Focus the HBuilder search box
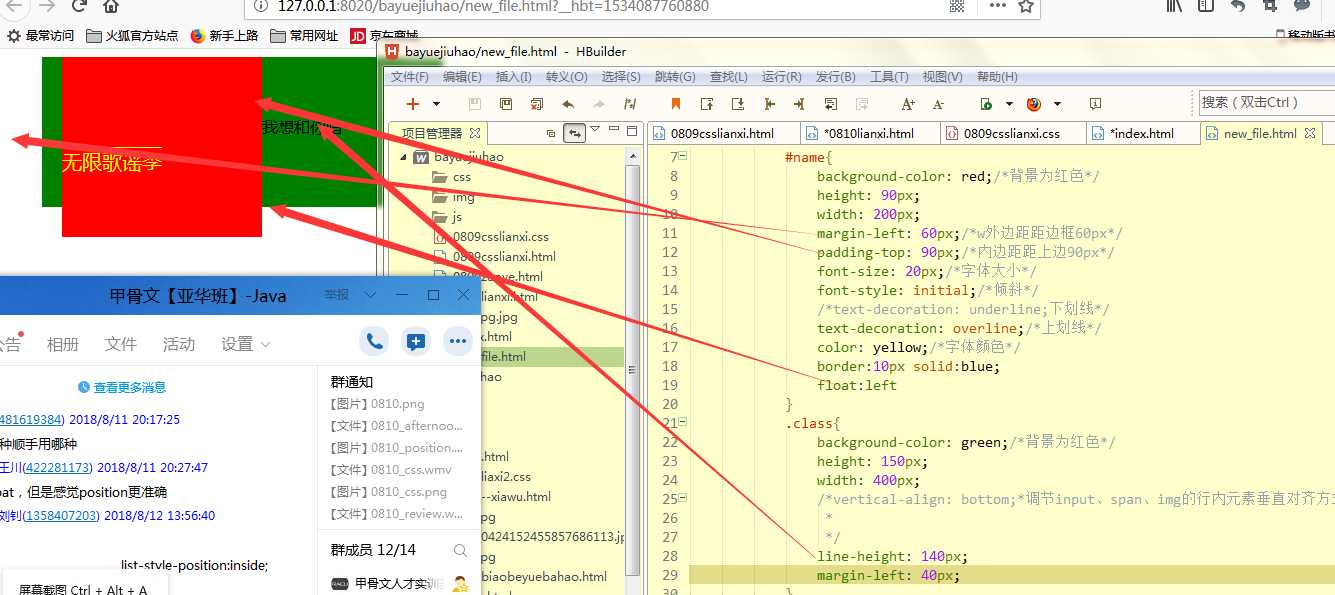 (x=1266, y=102)
